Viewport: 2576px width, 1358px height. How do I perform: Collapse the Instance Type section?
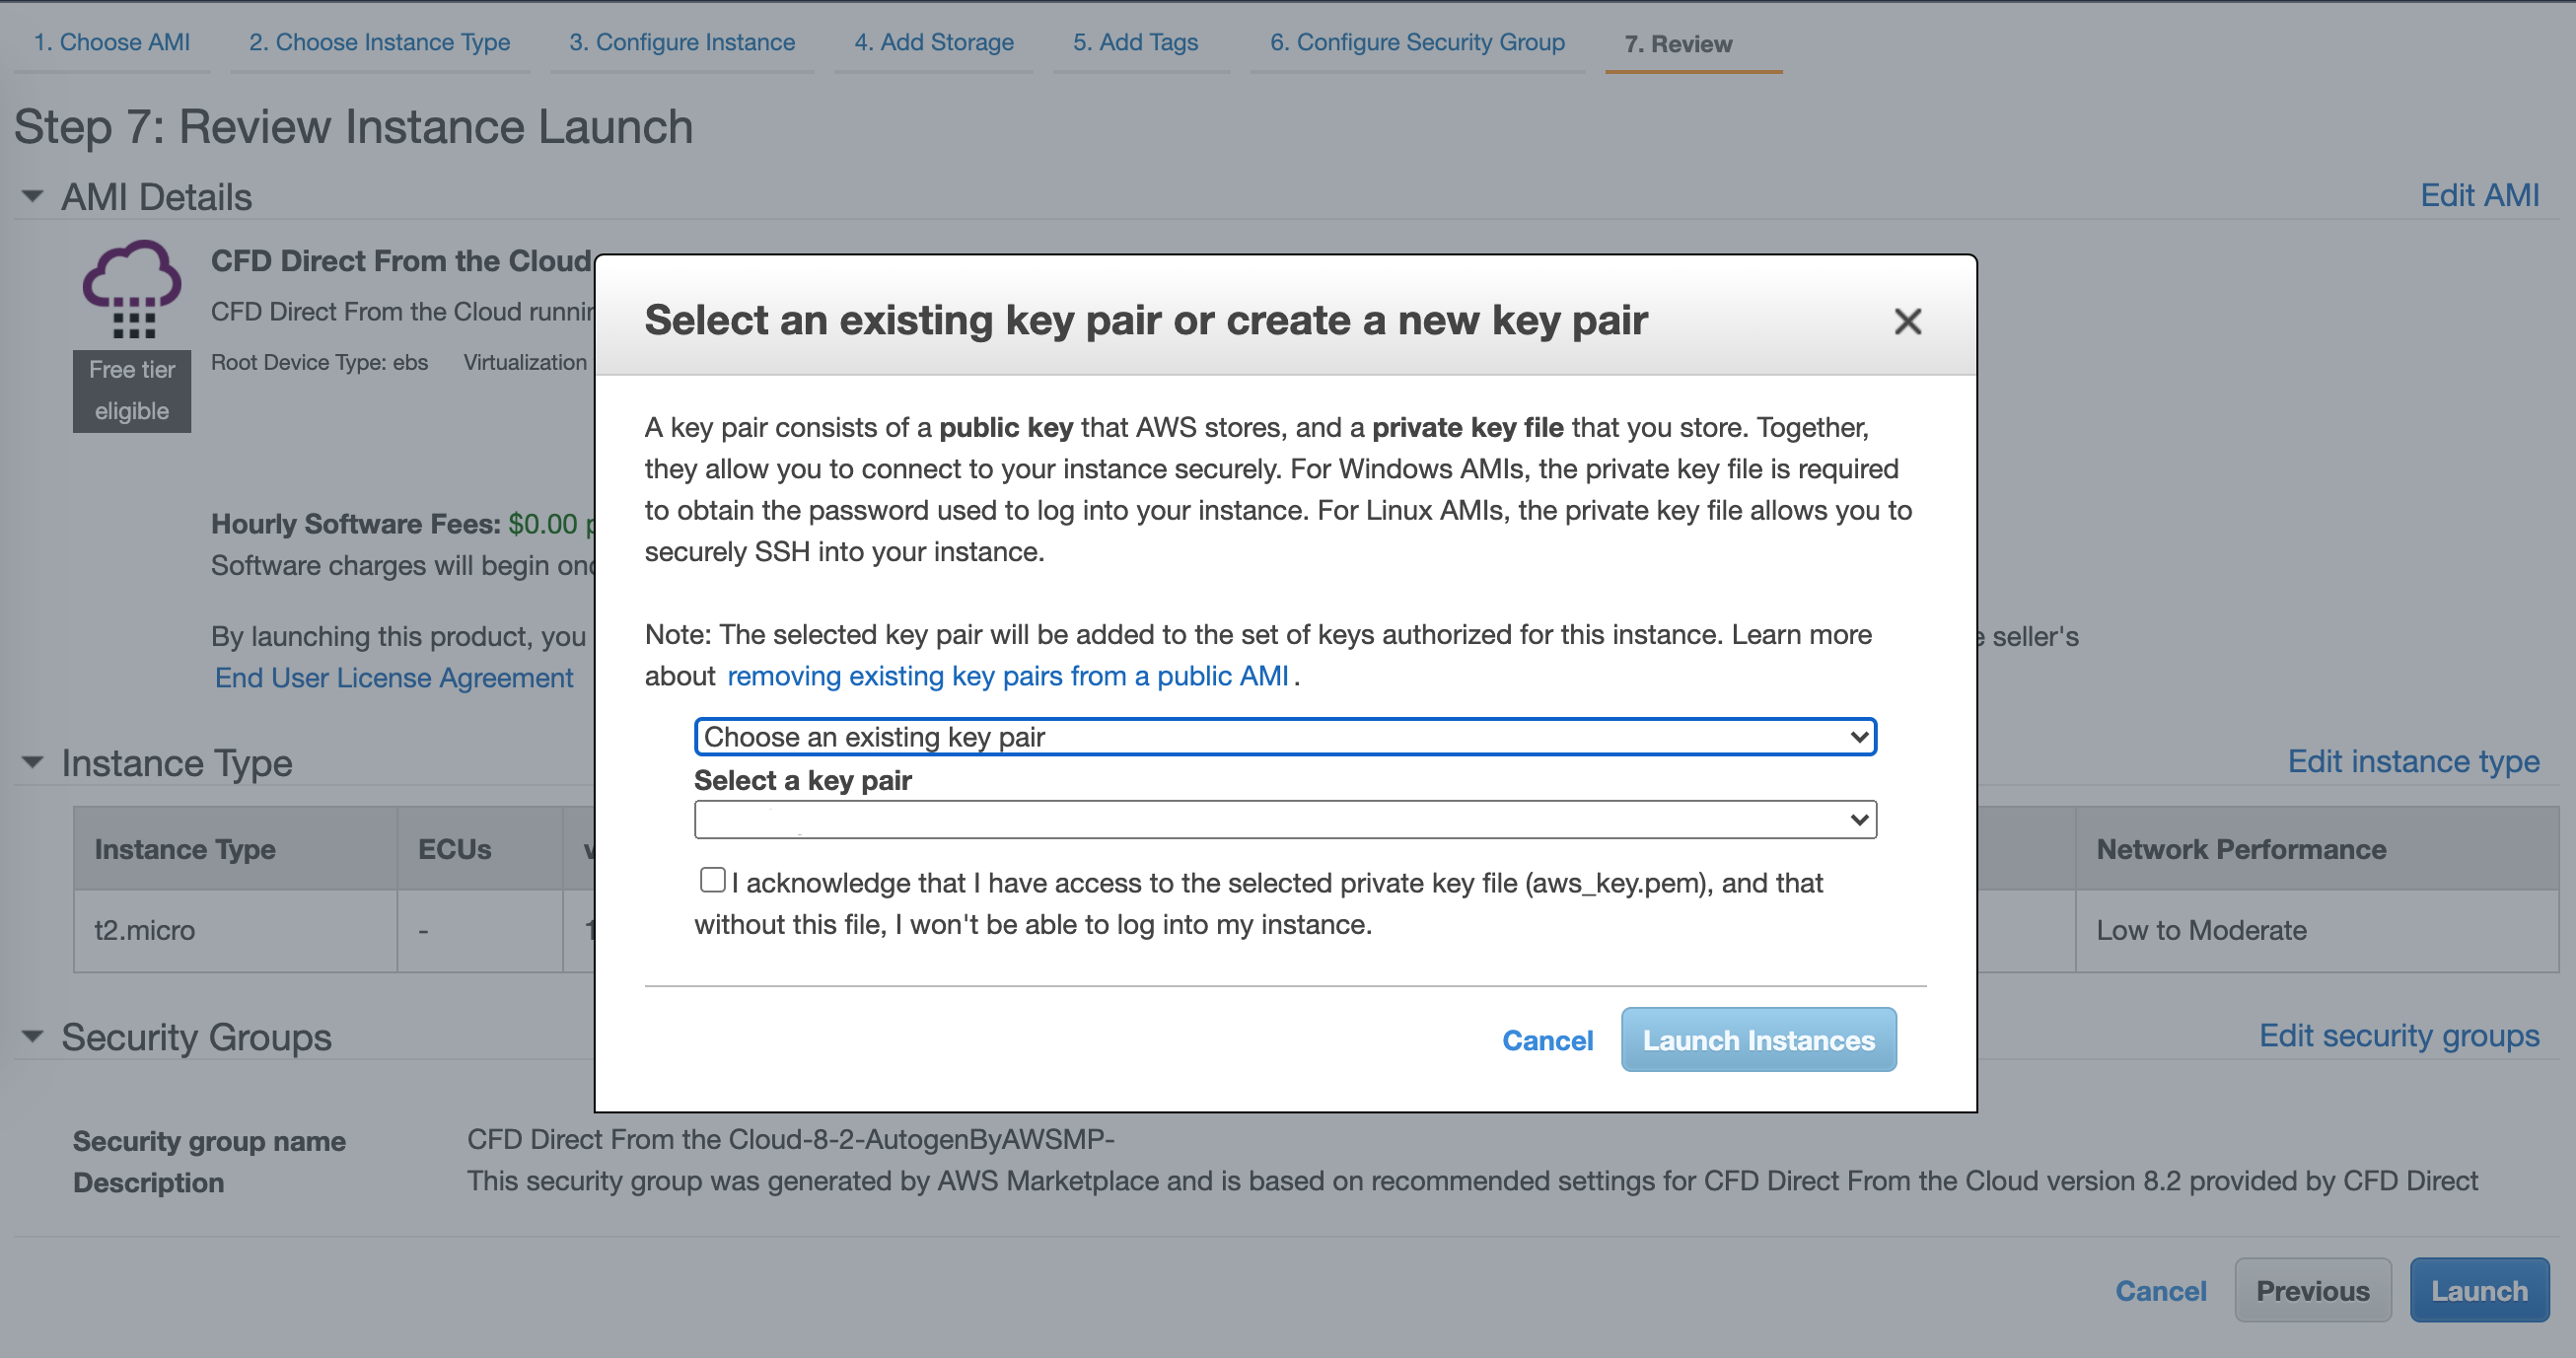[31, 762]
